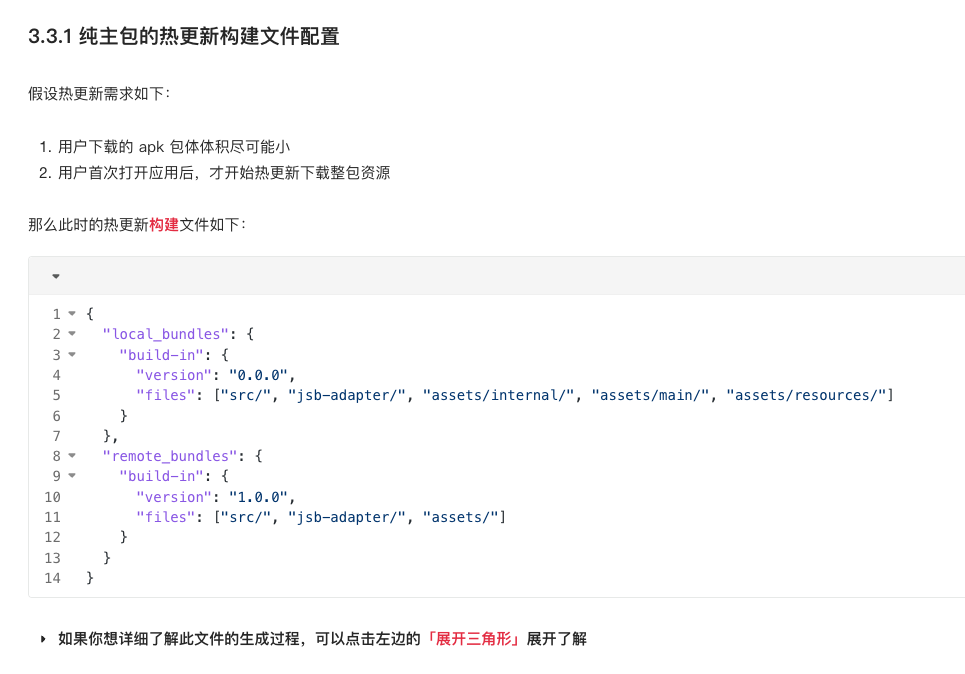Collapse the root brace fold arrow on line 1
The height and width of the screenshot is (674, 965).
pyautogui.click(x=72, y=314)
